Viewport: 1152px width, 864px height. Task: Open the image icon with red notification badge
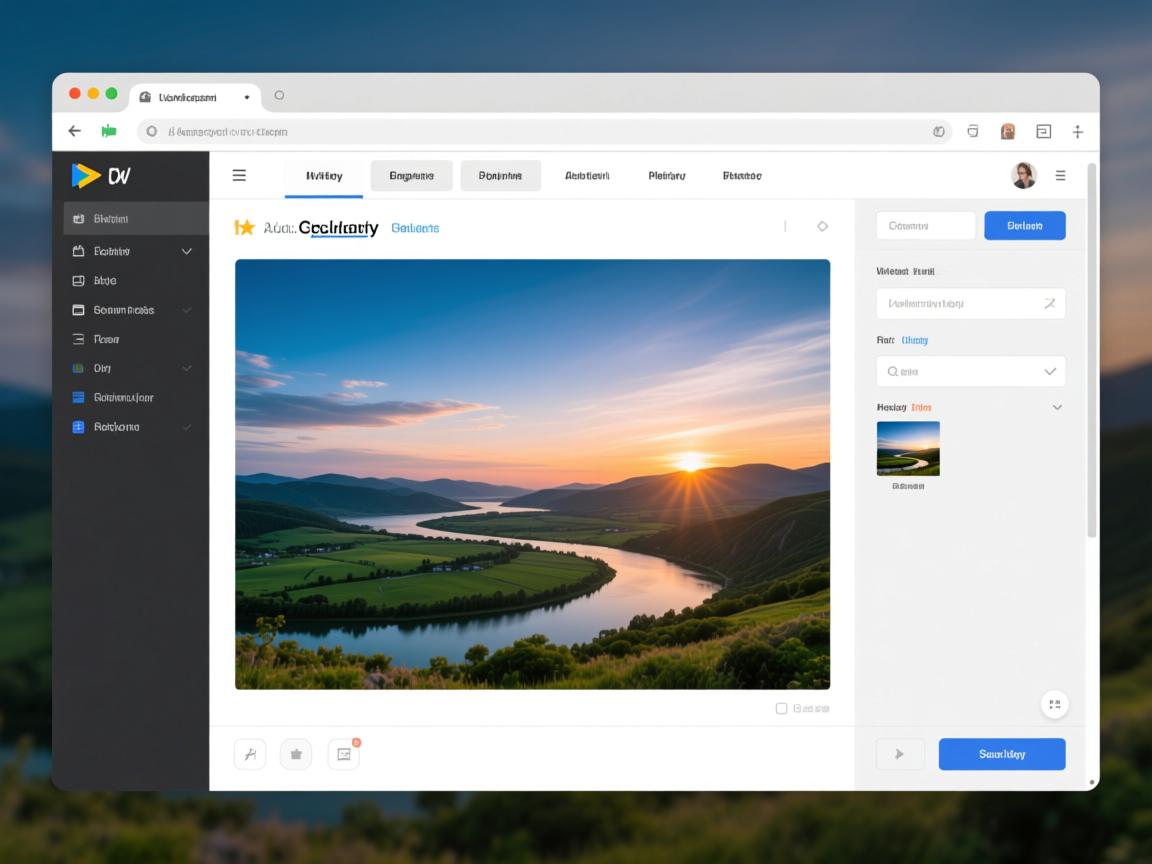tap(343, 754)
